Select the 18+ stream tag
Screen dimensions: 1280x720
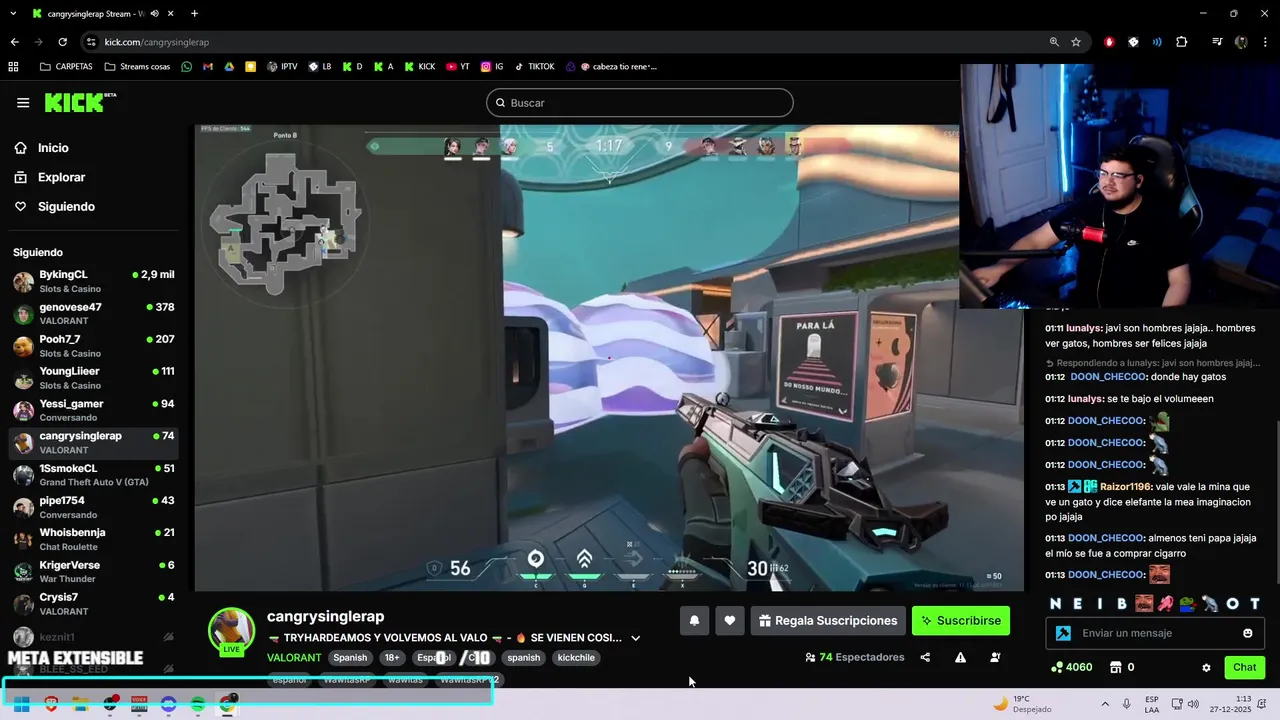(392, 658)
